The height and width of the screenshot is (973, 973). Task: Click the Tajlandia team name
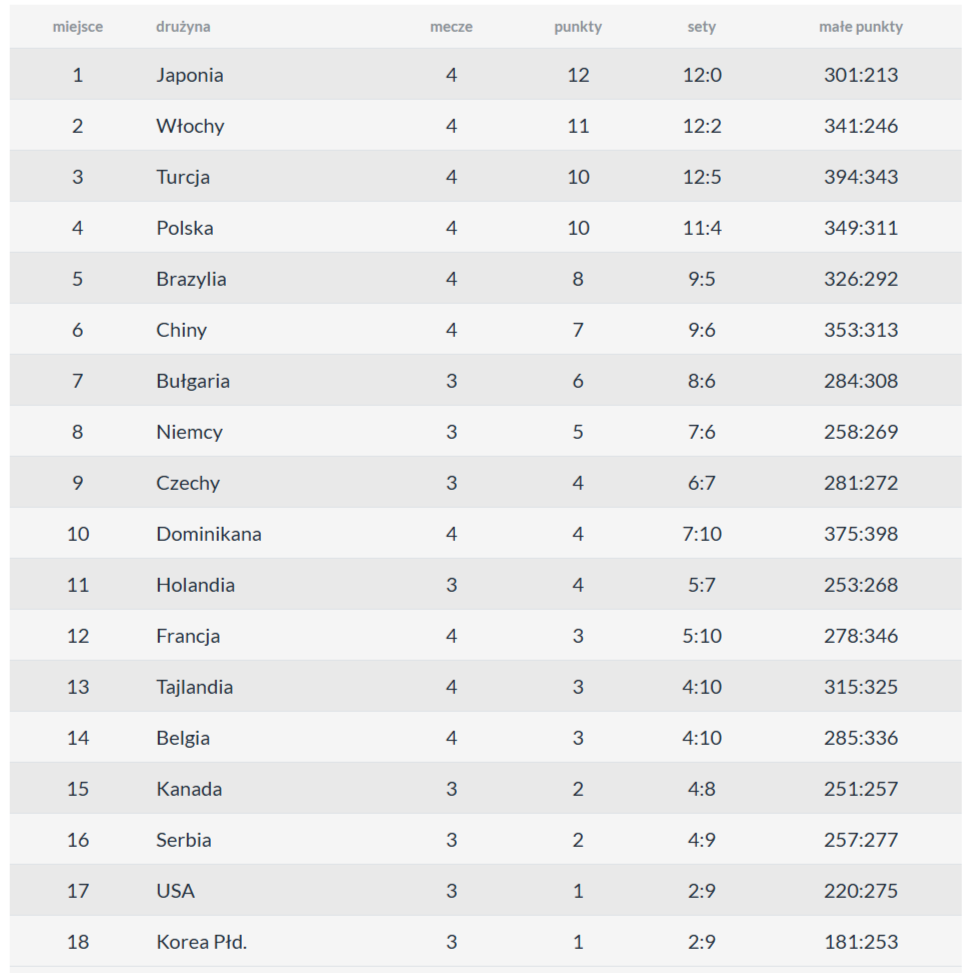coord(194,687)
